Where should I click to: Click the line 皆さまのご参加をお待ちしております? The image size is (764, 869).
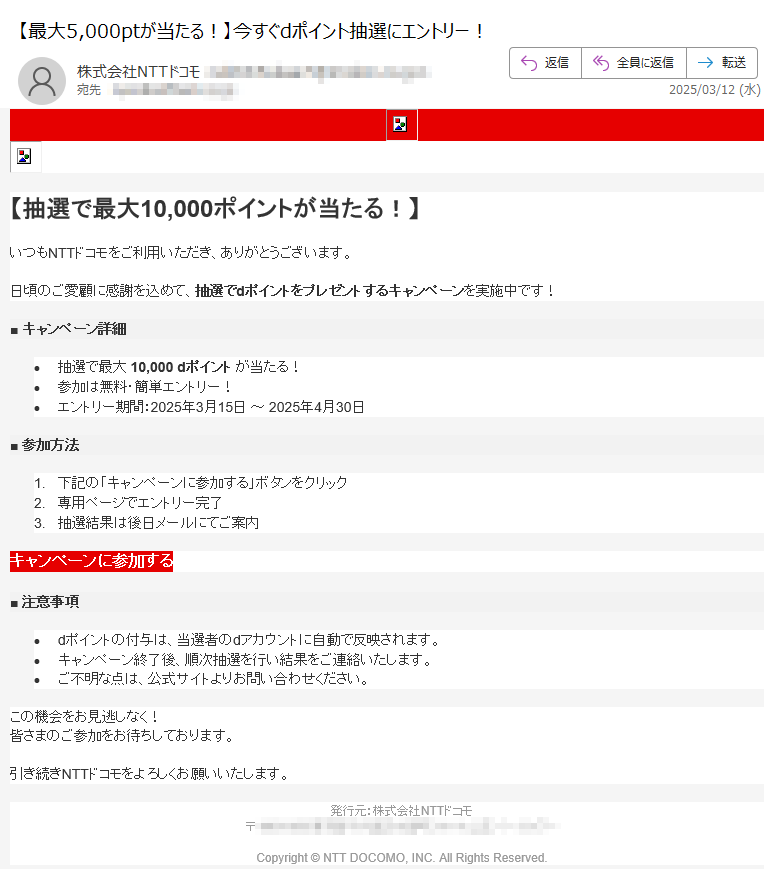[x=123, y=736]
